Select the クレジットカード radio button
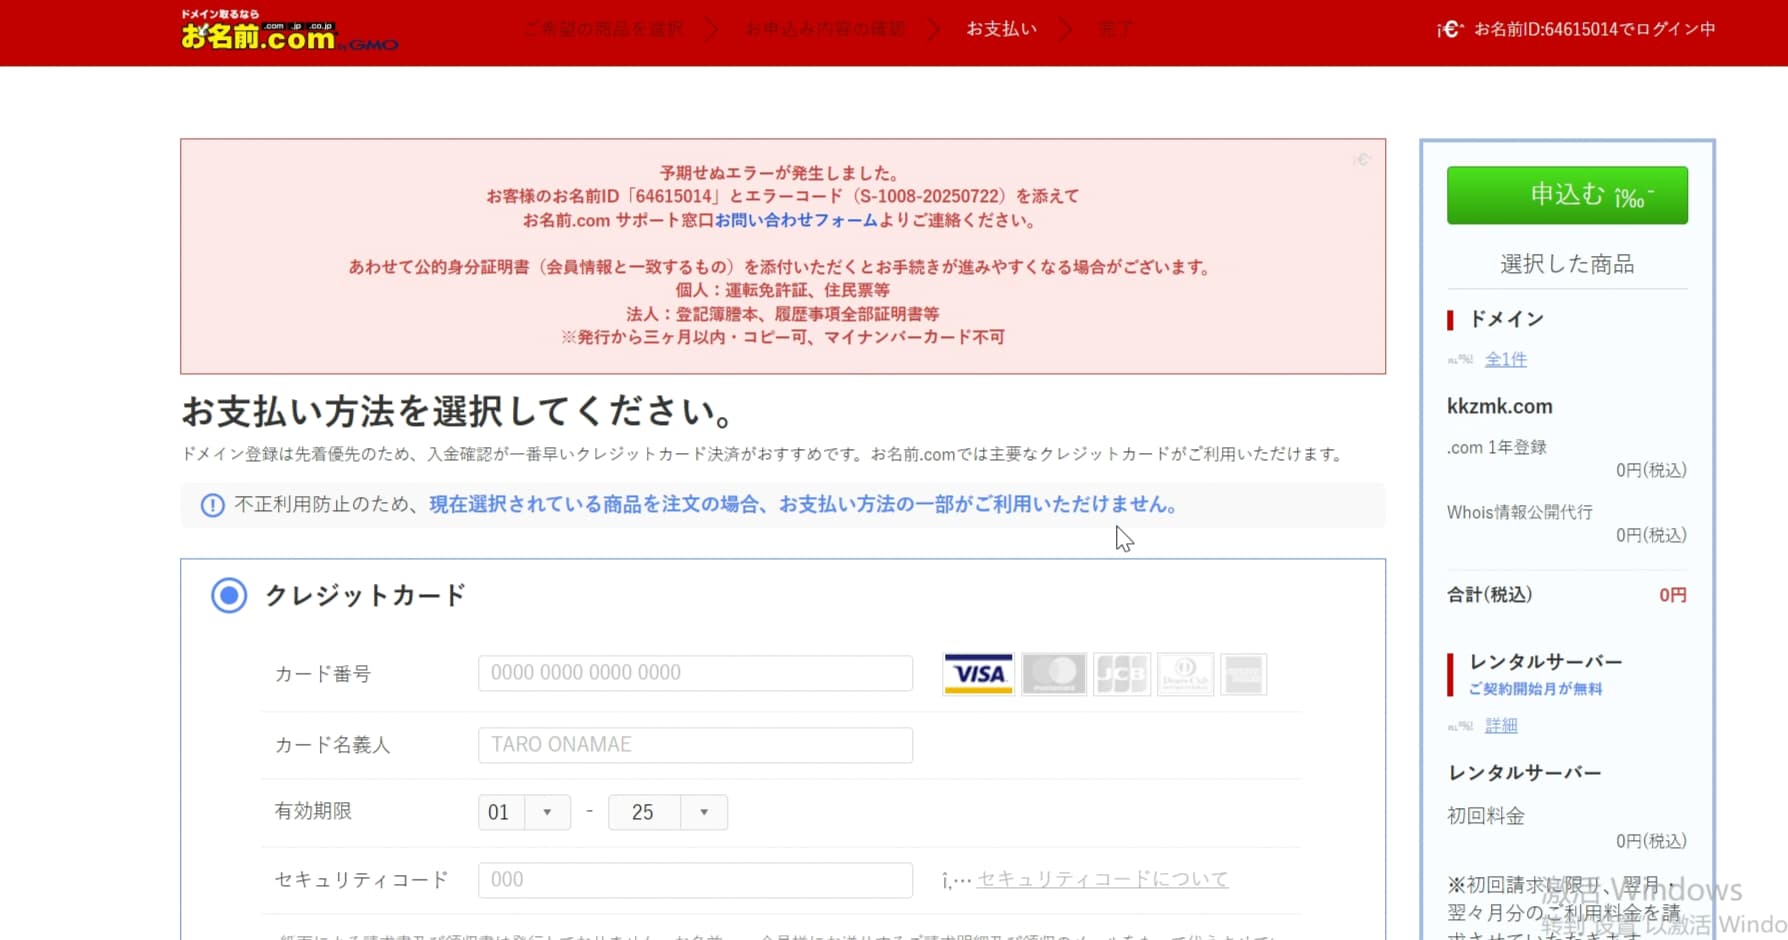Screen dimensions: 1788x940 tap(229, 596)
